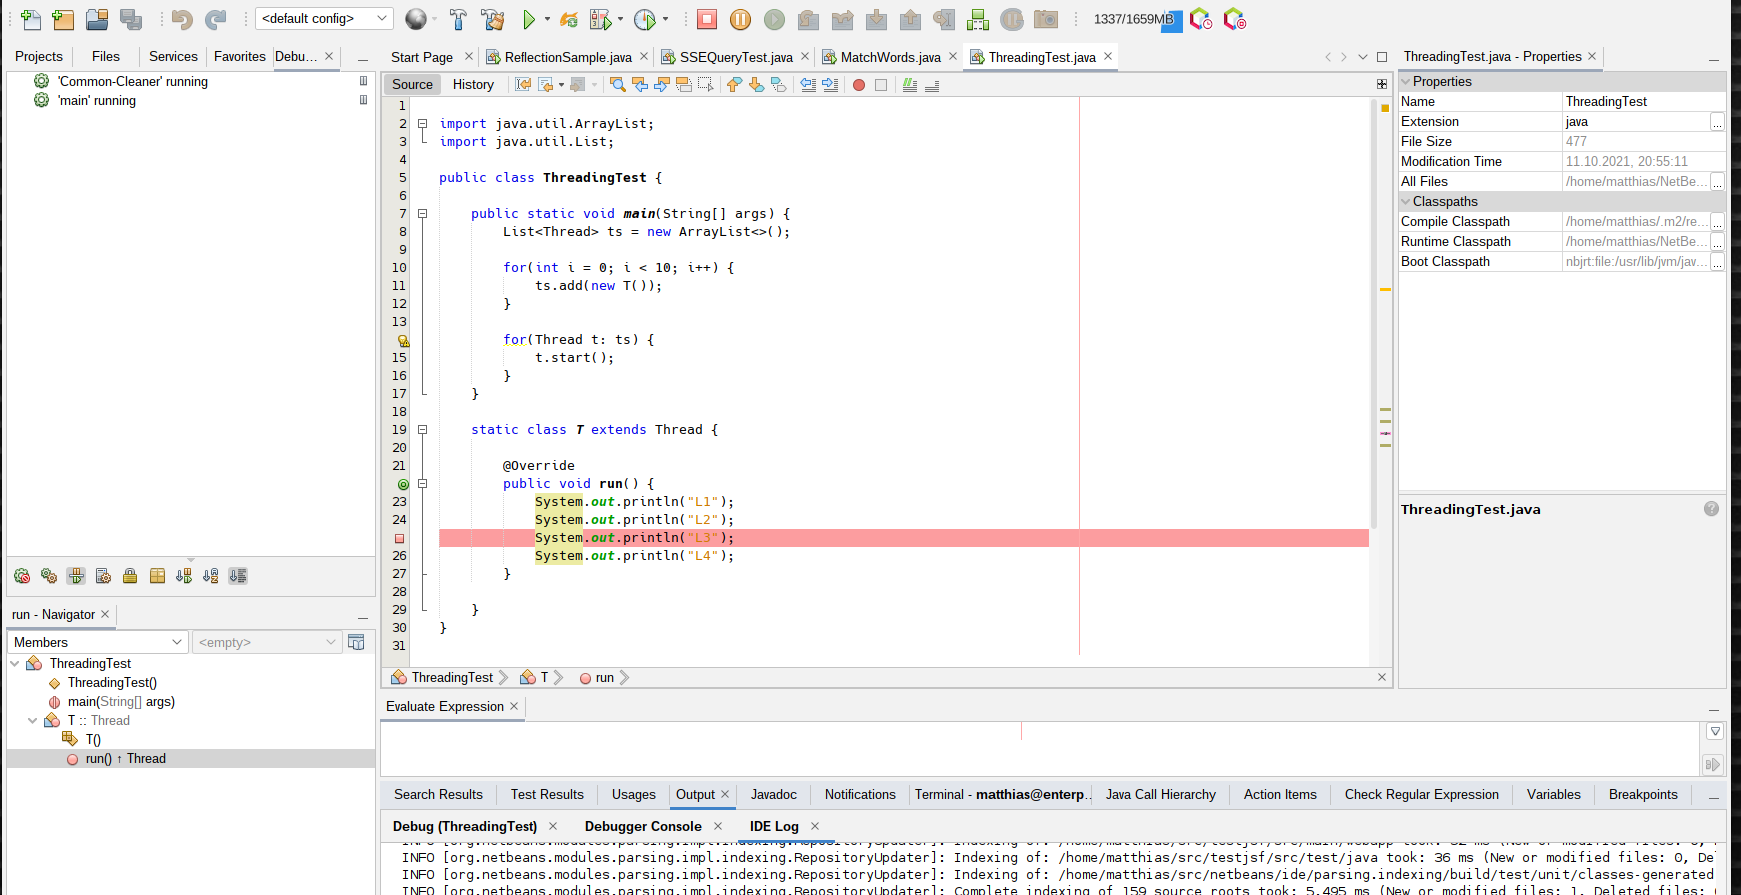Collapse the T :: Thread tree node
Screen dimensions: 1741x895
pyautogui.click(x=32, y=720)
